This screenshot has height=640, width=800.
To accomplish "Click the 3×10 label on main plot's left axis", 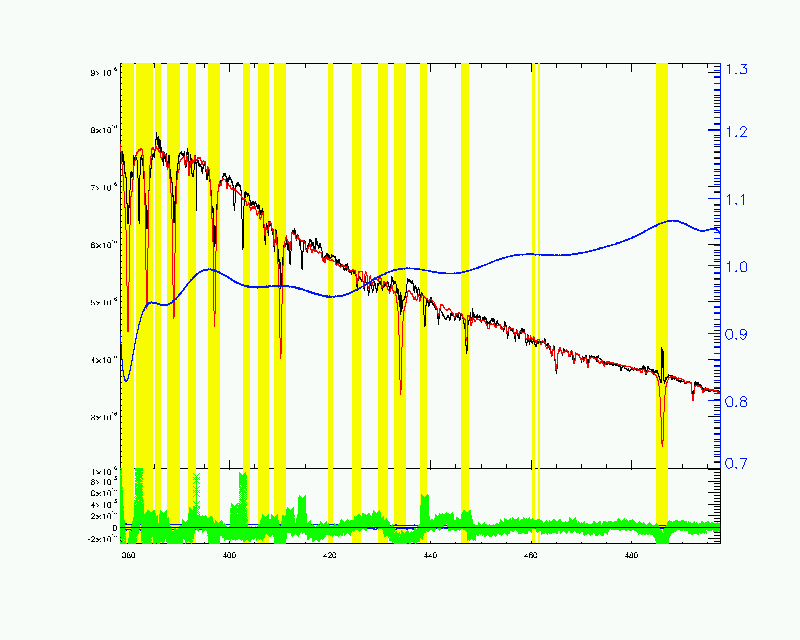I will coord(105,417).
